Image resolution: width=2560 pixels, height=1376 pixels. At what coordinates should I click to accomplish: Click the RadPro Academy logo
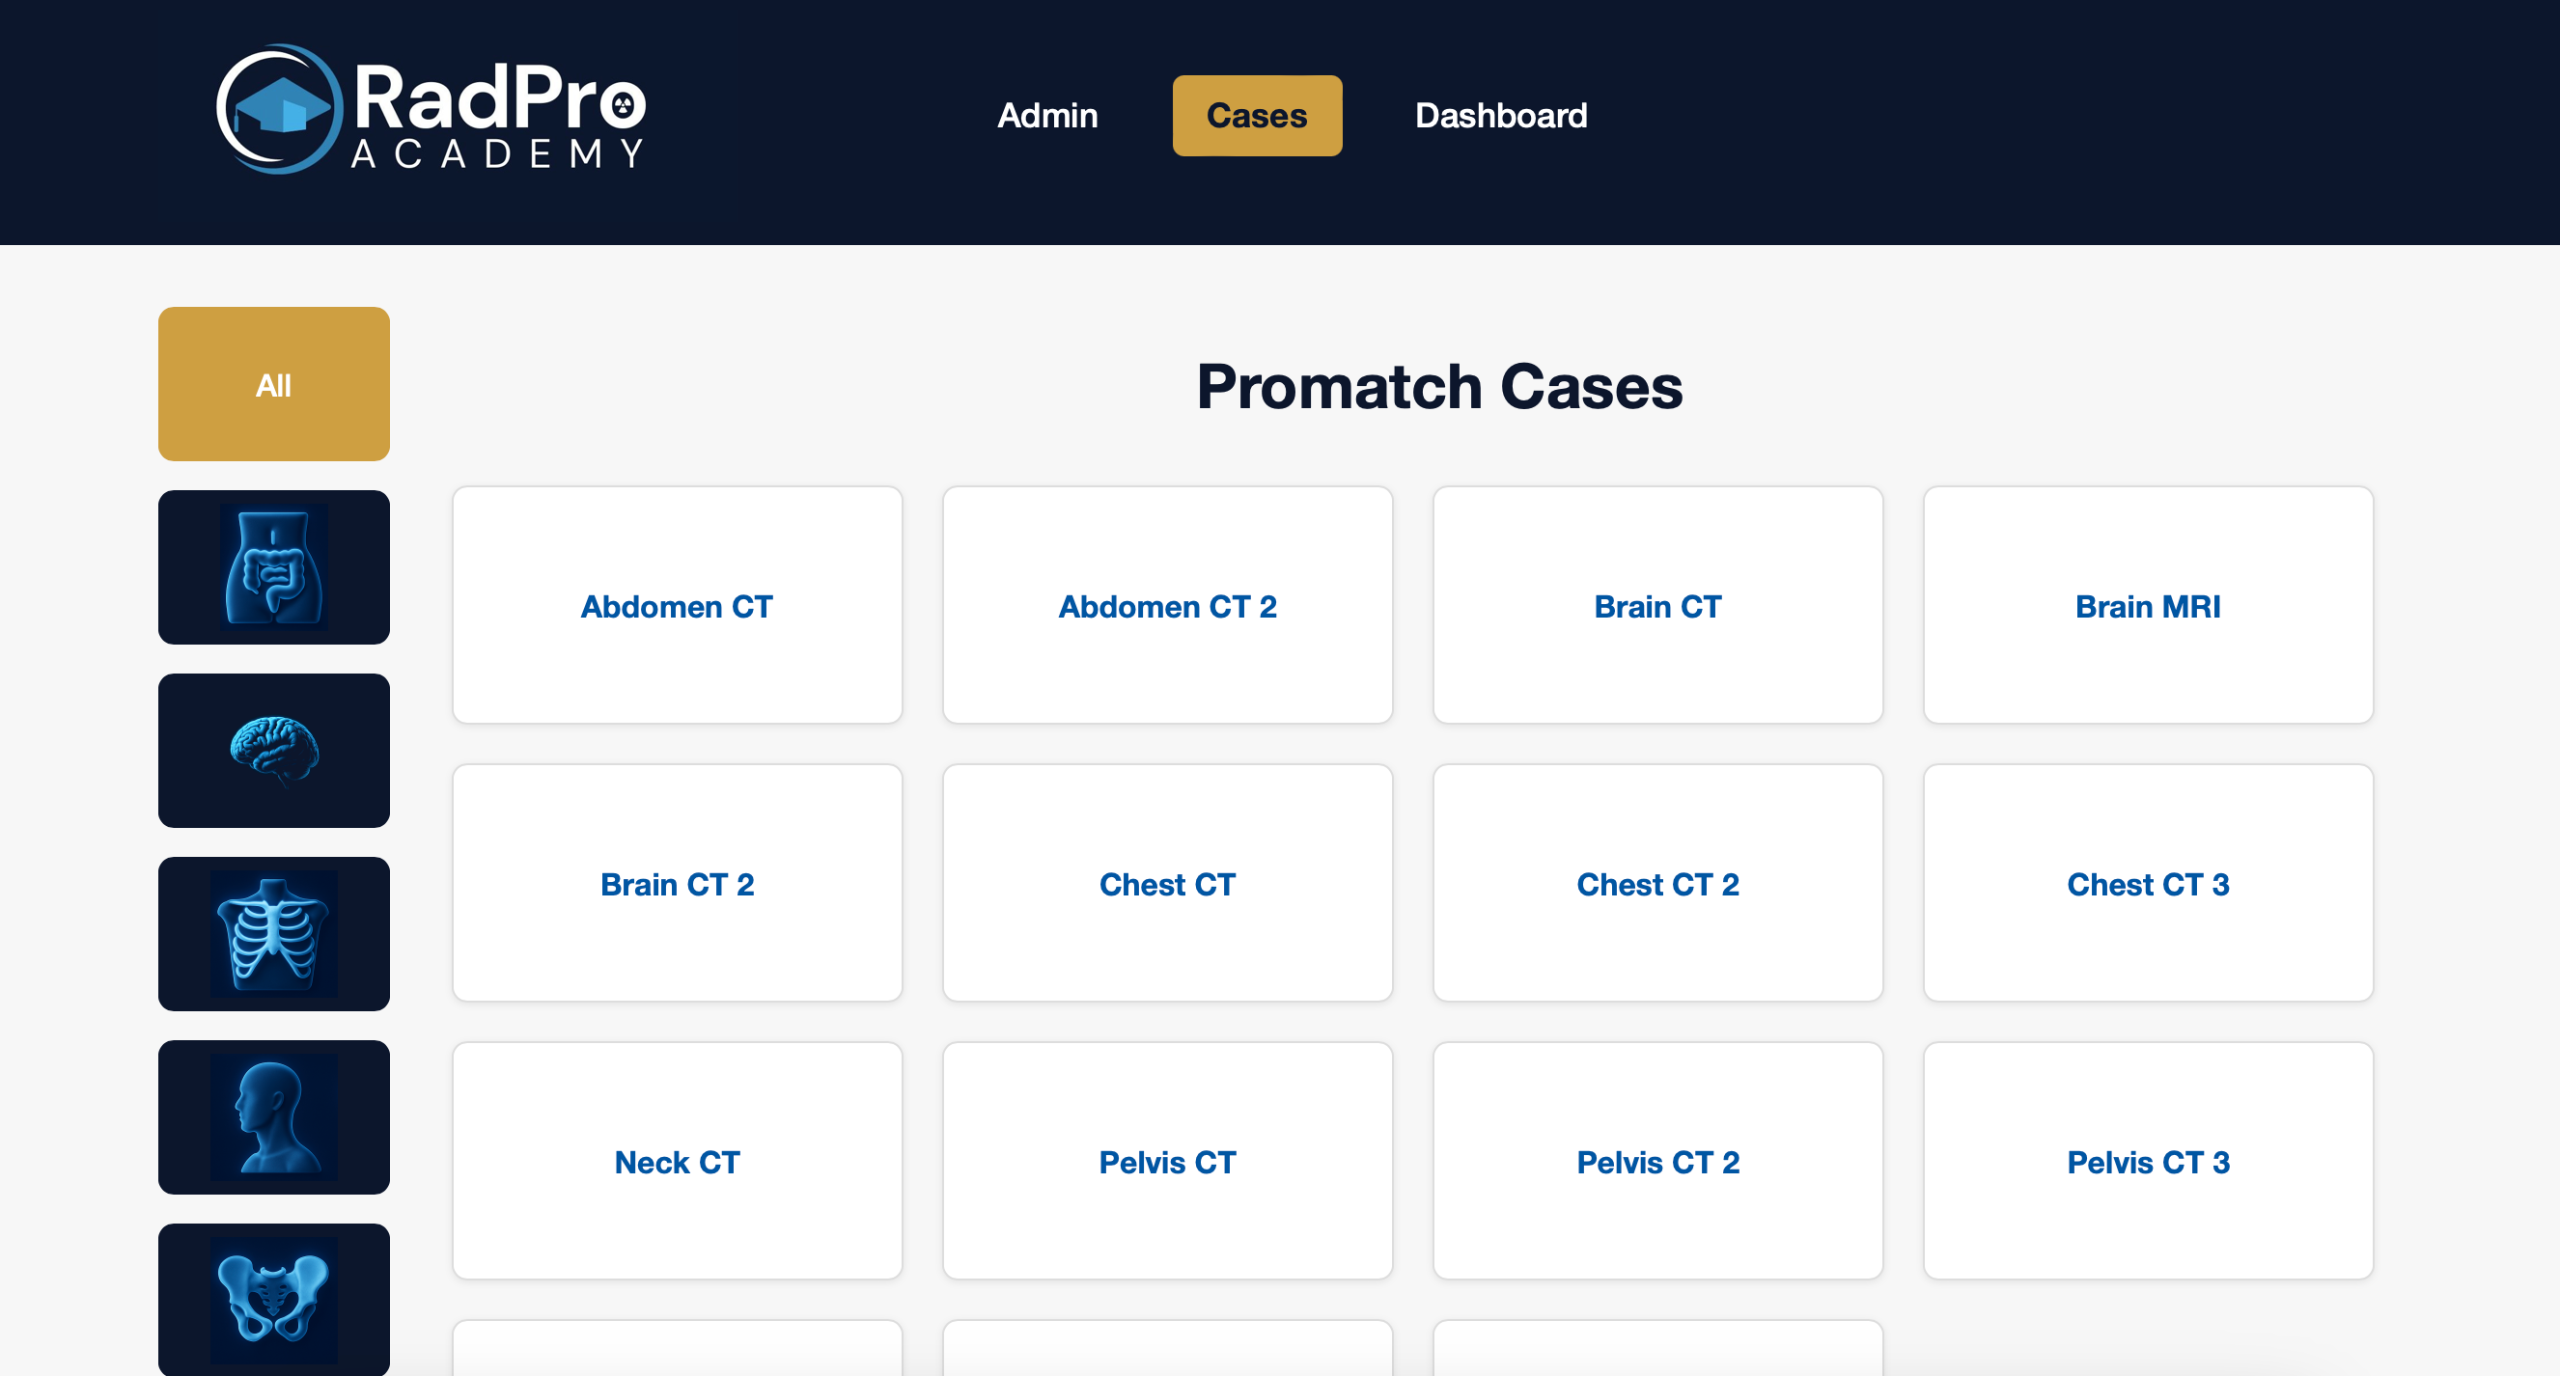click(431, 110)
